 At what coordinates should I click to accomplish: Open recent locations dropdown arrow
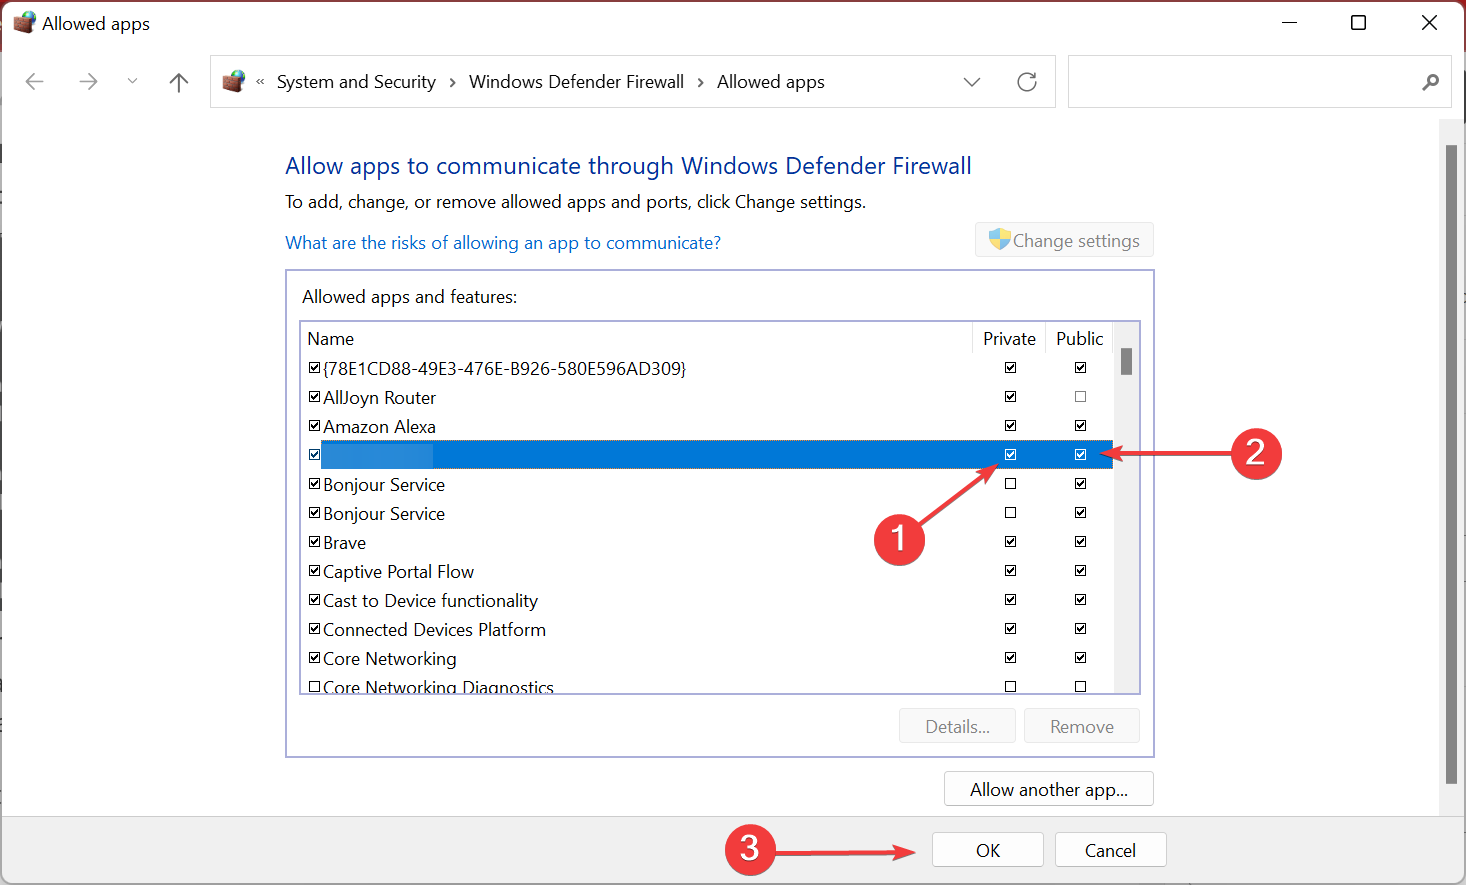132,82
